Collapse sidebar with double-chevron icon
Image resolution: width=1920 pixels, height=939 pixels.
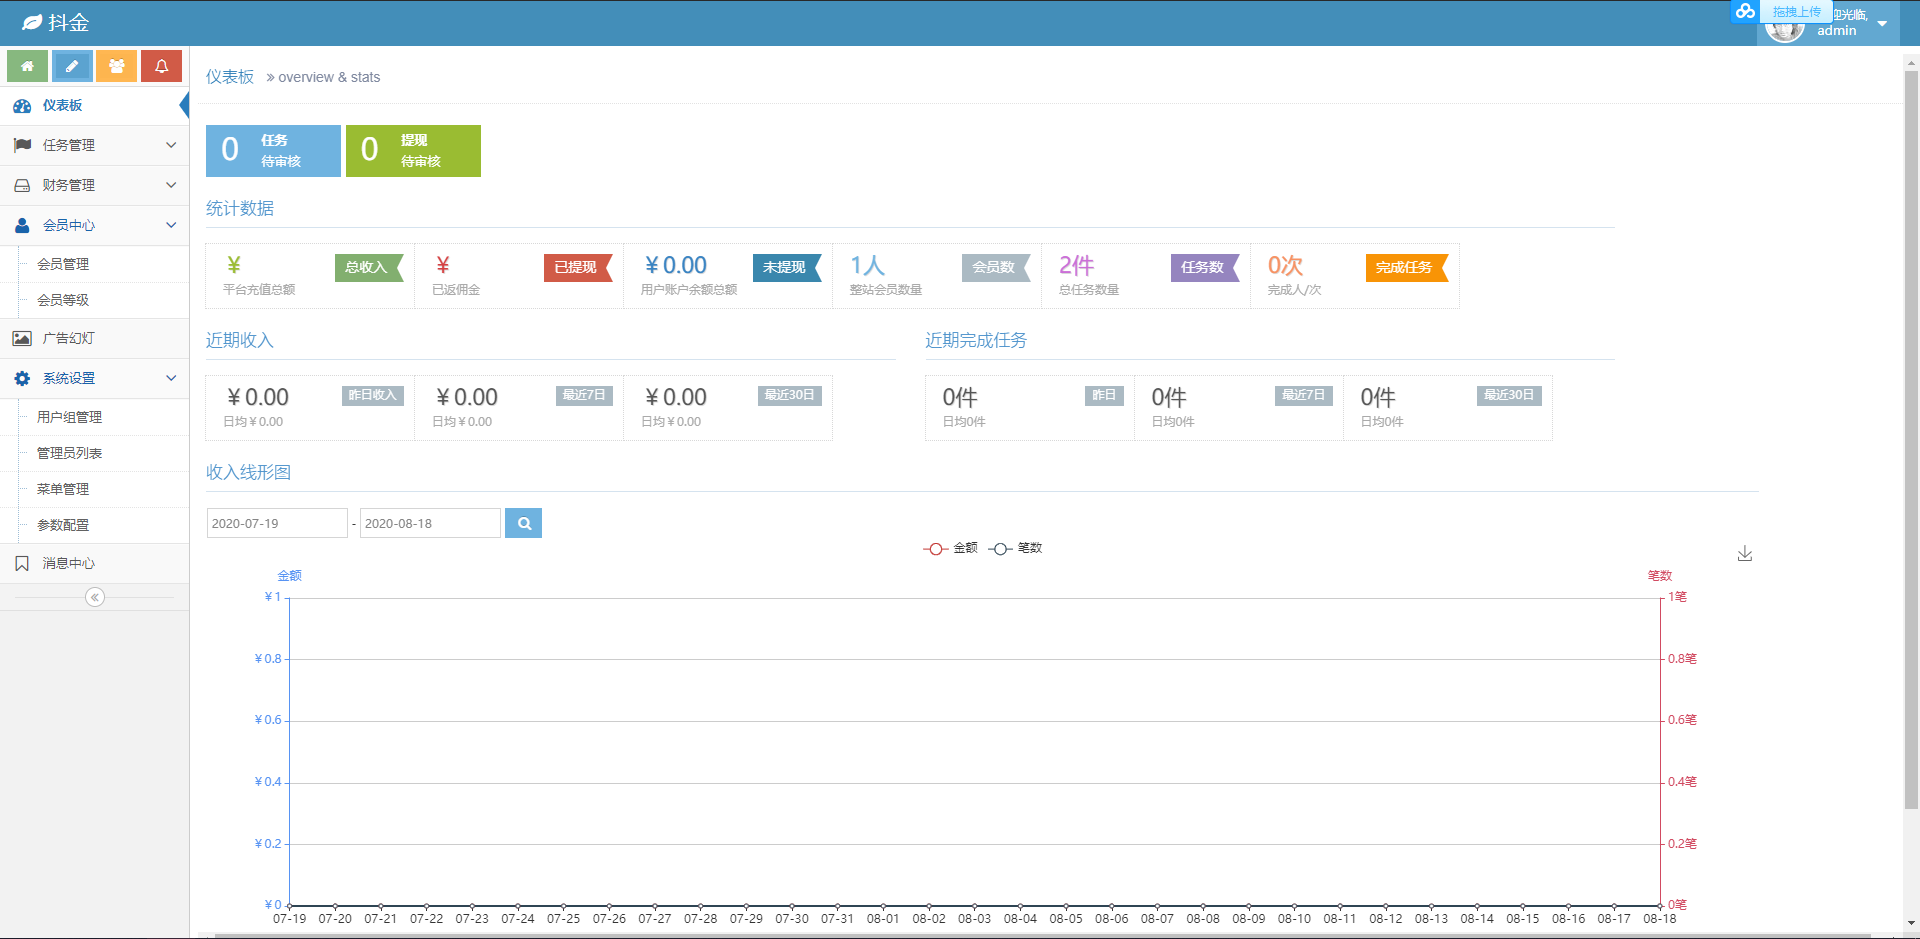tap(95, 597)
